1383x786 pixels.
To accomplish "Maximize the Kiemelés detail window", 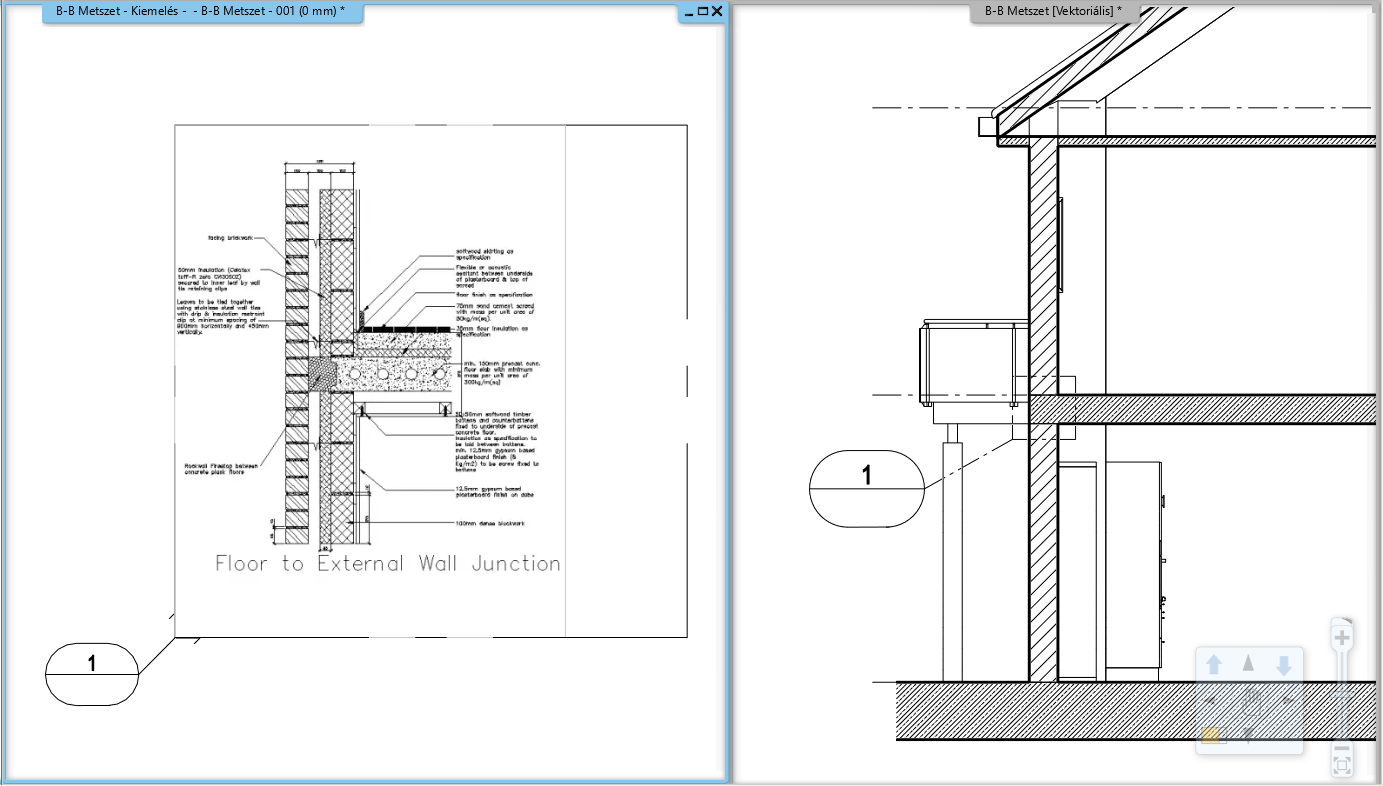I will pyautogui.click(x=703, y=12).
